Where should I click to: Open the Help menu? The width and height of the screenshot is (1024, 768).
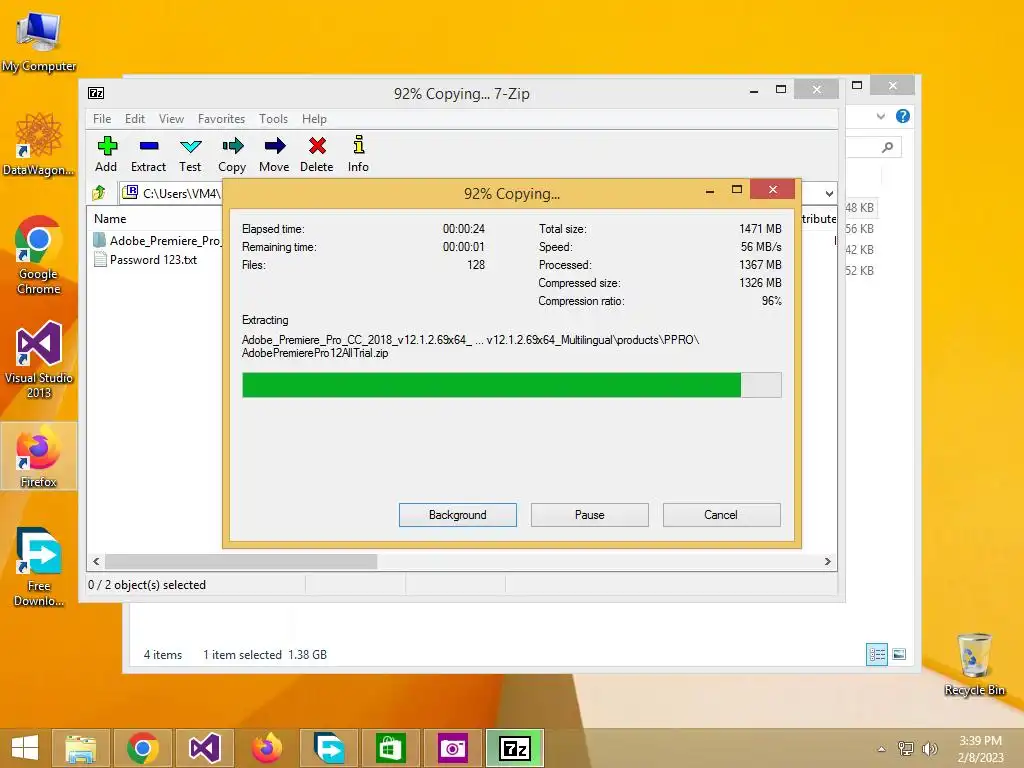point(314,119)
